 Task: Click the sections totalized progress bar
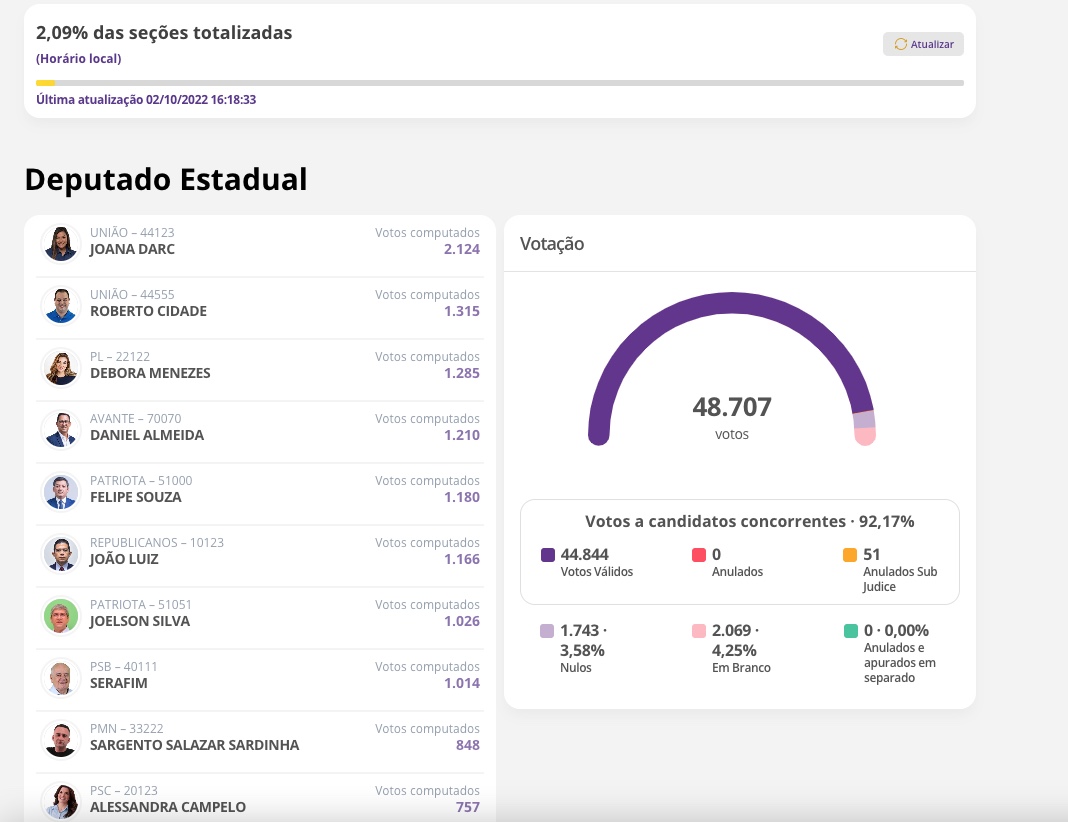point(500,83)
